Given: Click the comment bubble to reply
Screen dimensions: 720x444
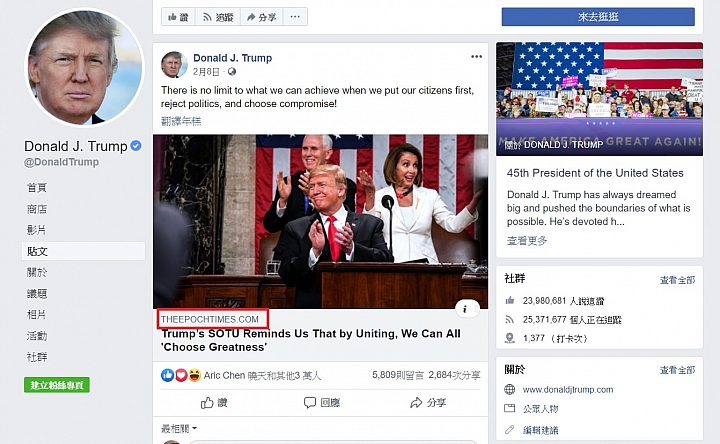Looking at the screenshot, I should pos(321,403).
